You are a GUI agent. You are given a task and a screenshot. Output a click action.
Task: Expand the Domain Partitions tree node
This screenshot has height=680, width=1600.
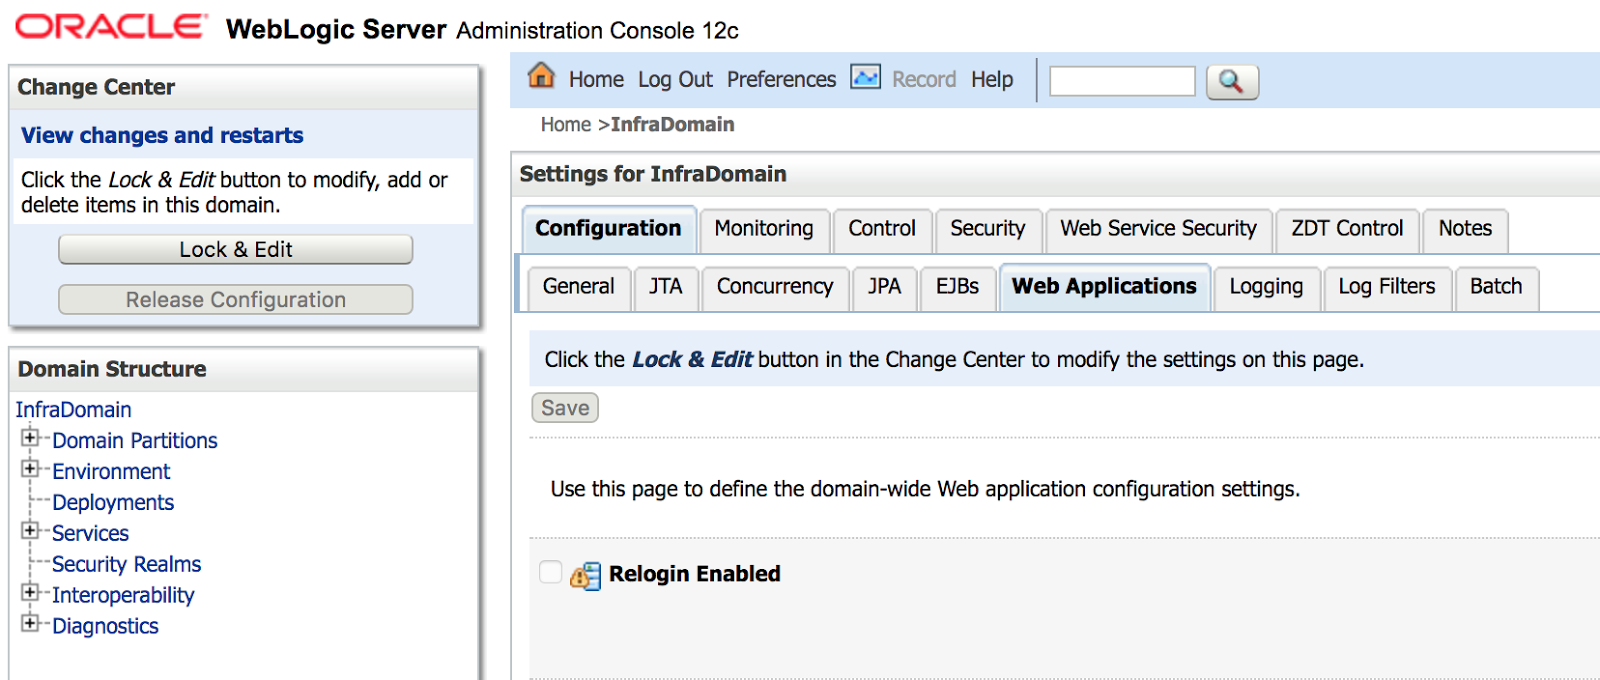tap(30, 438)
